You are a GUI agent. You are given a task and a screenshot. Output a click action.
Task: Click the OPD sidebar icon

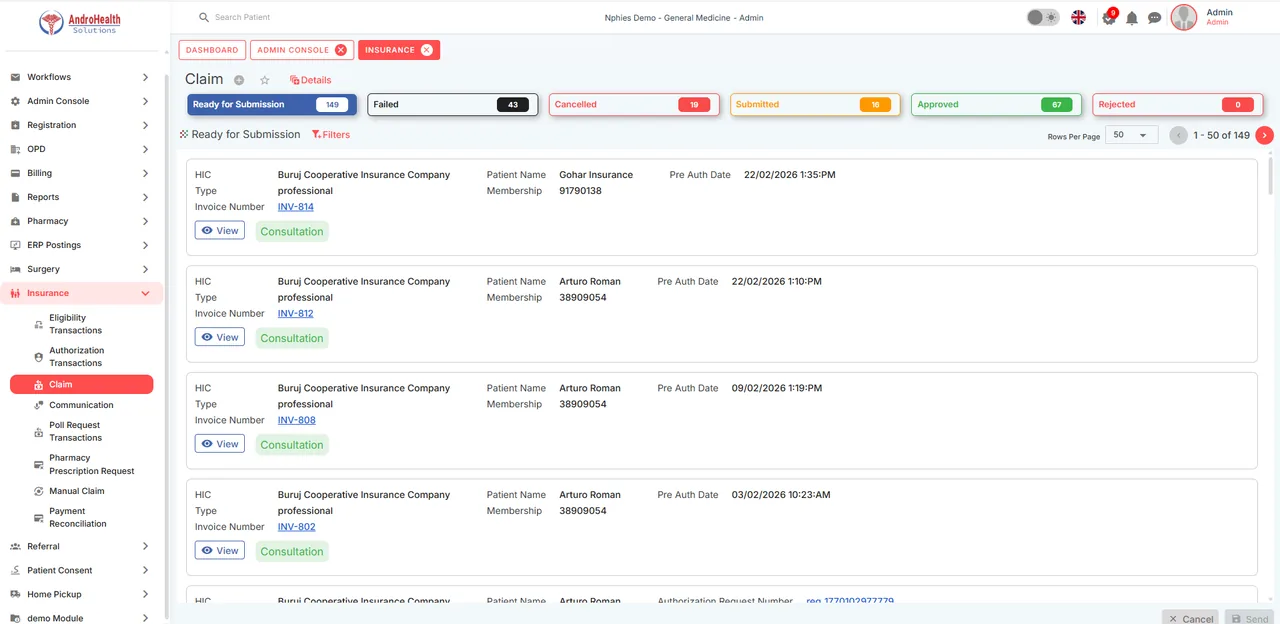(15, 149)
